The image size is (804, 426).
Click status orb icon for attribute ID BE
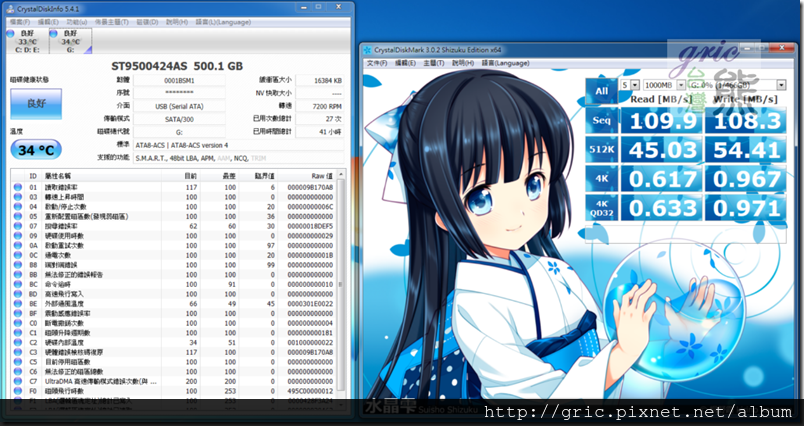click(18, 304)
